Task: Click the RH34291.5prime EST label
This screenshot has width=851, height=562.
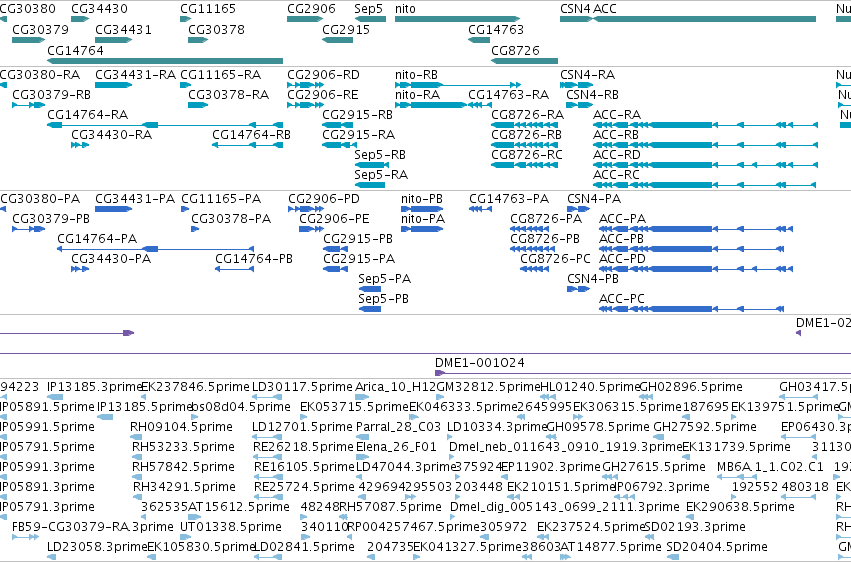Action: 185,487
